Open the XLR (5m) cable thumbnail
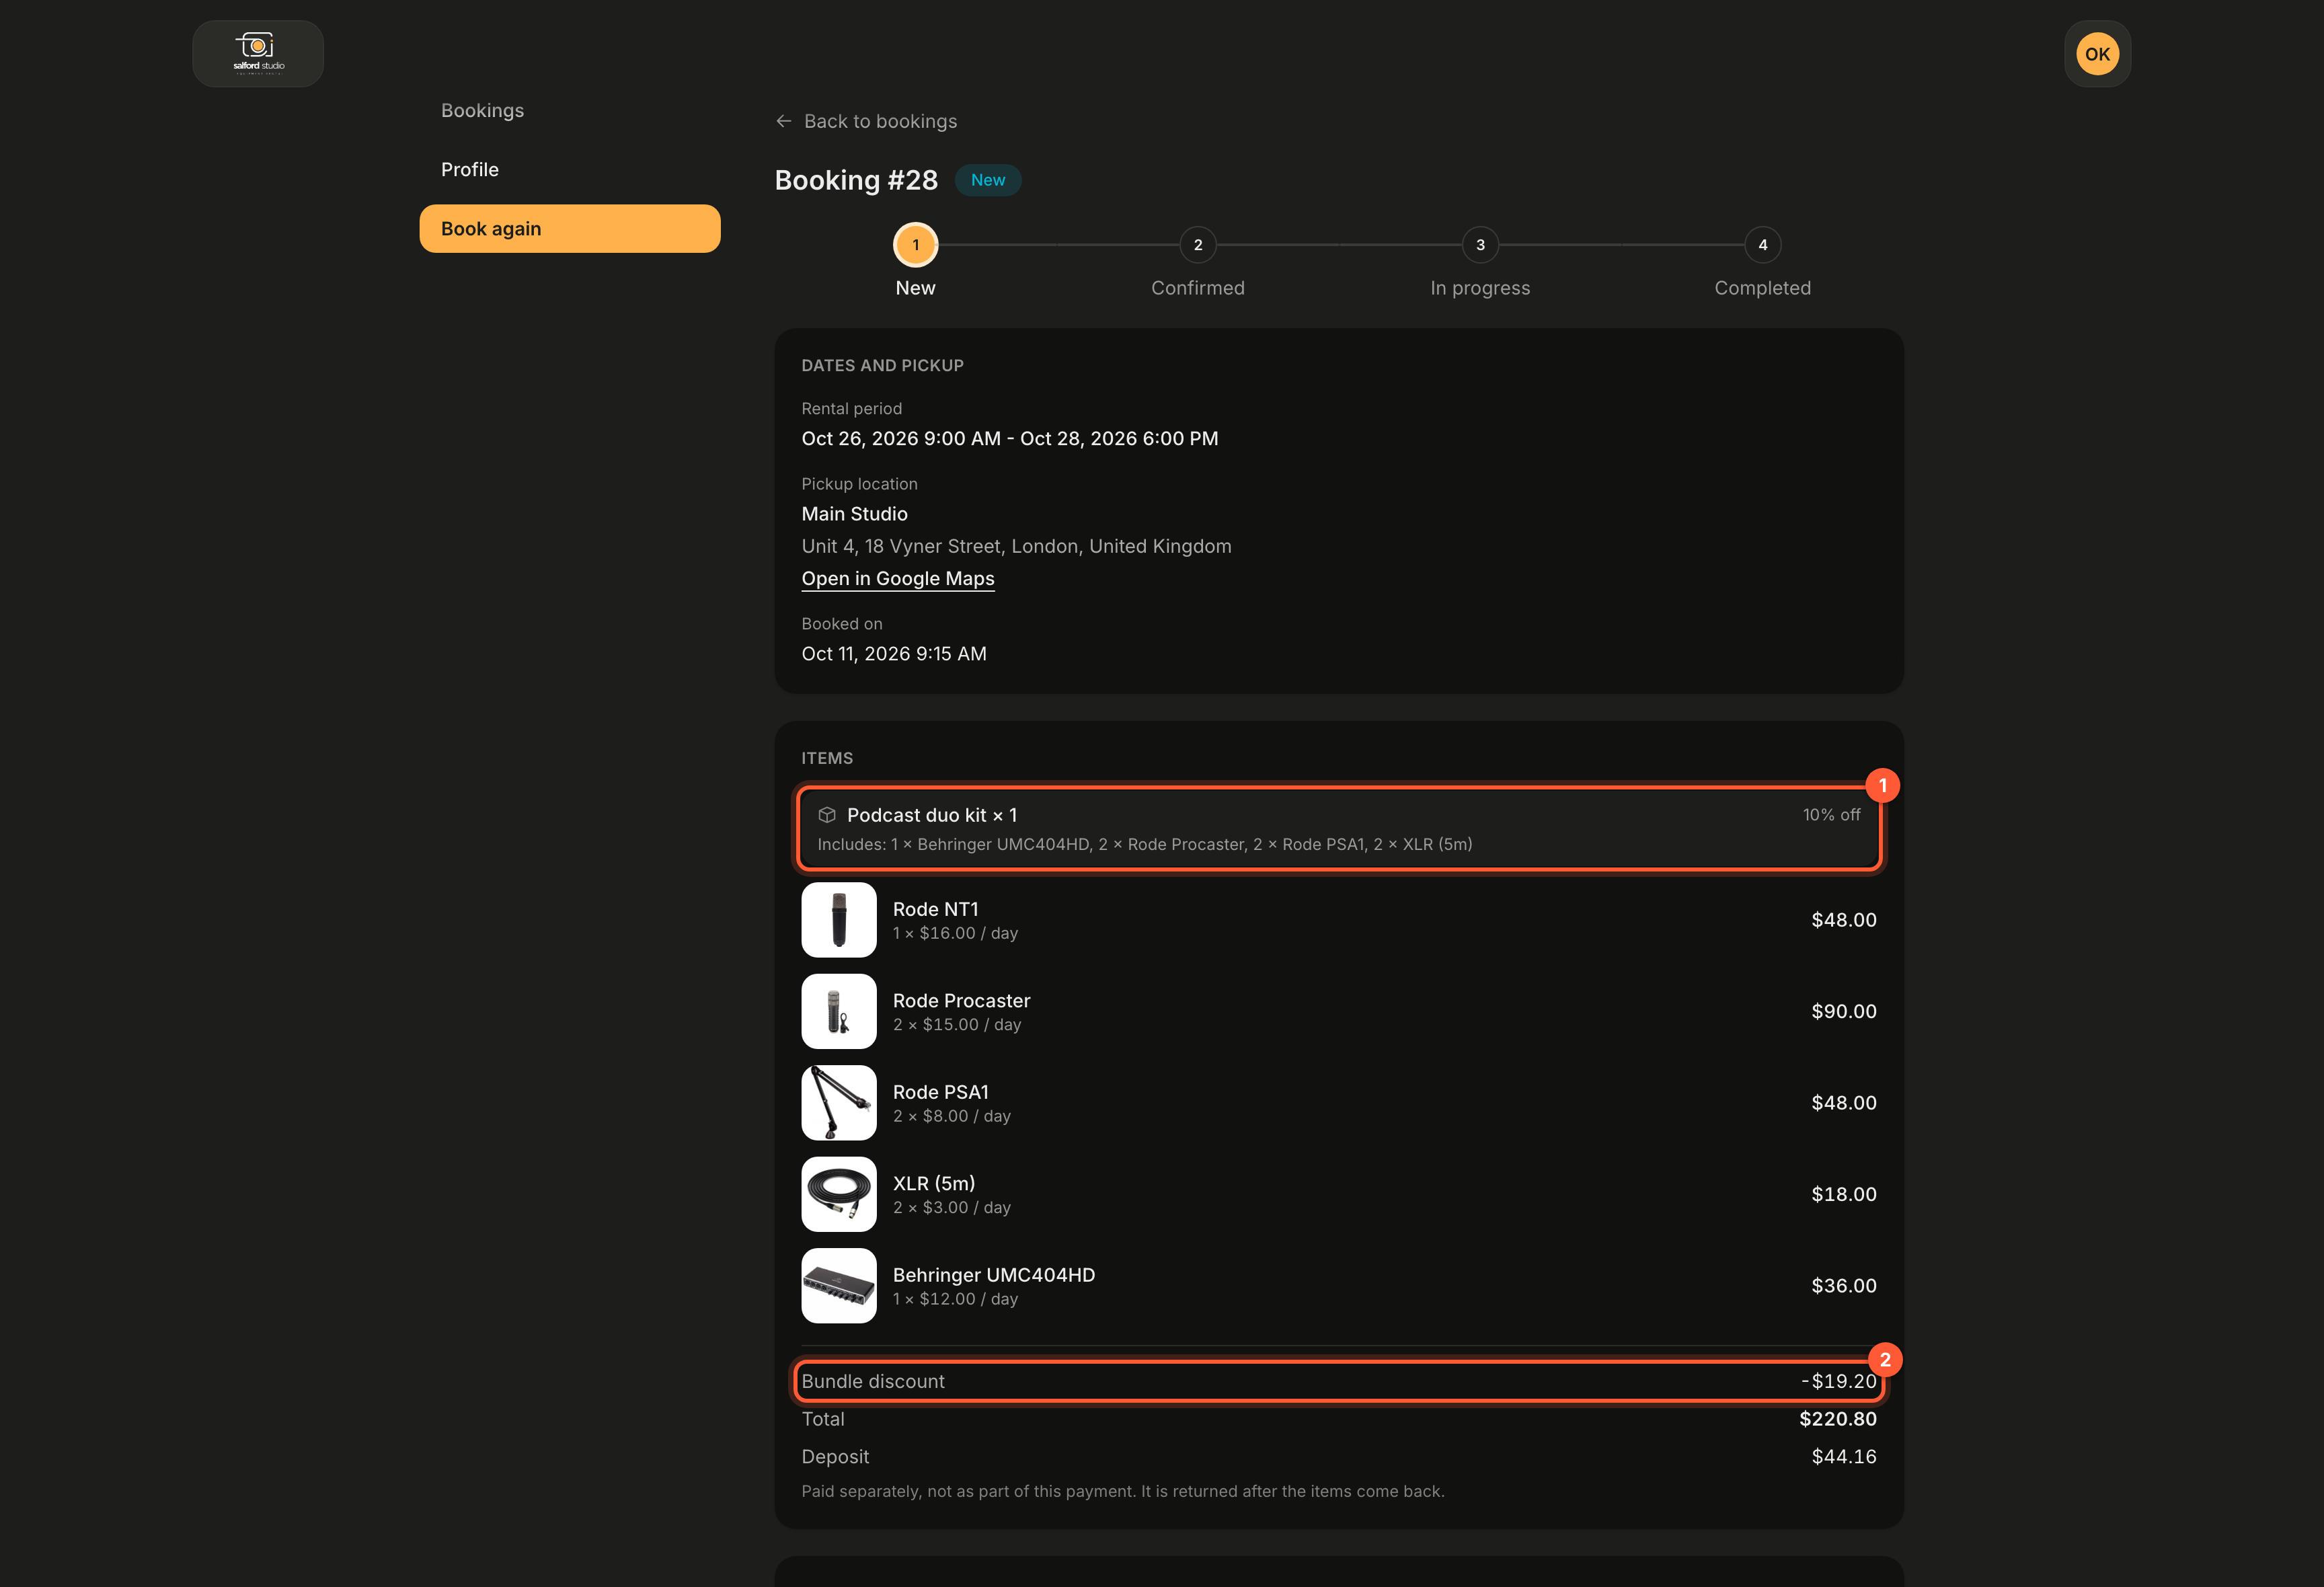 pos(839,1194)
